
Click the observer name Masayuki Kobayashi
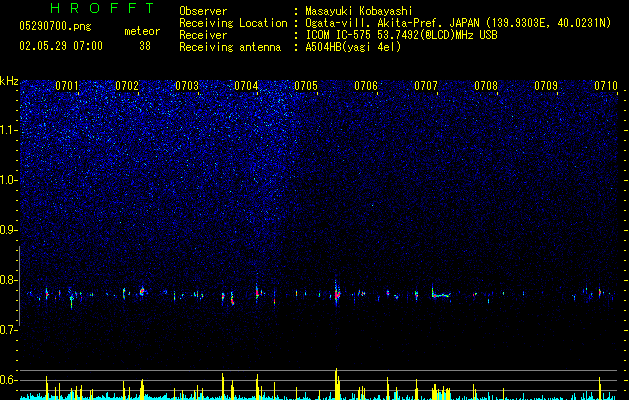359,11
